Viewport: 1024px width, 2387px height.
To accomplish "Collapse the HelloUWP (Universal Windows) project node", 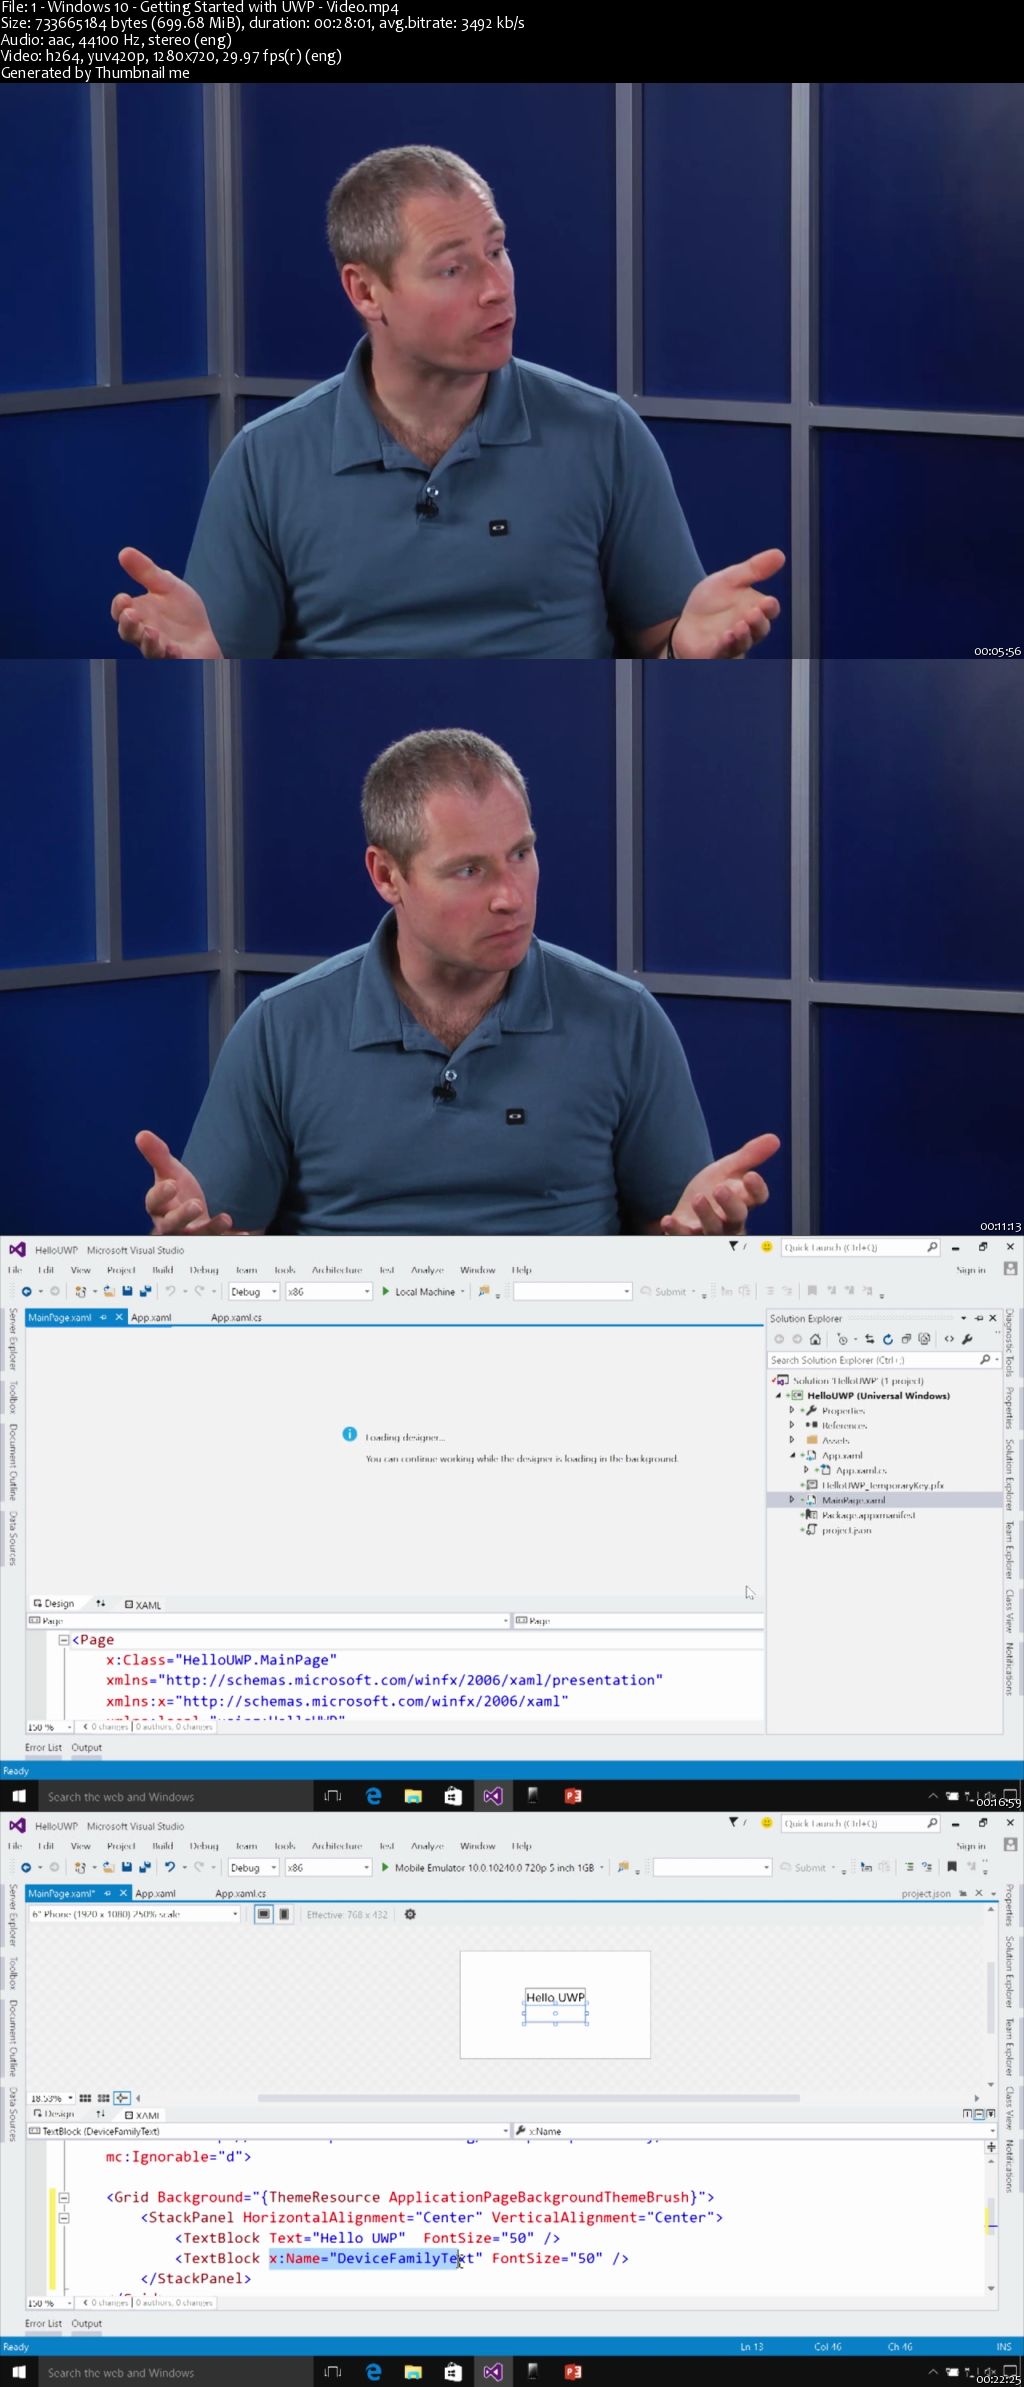I will point(778,1395).
